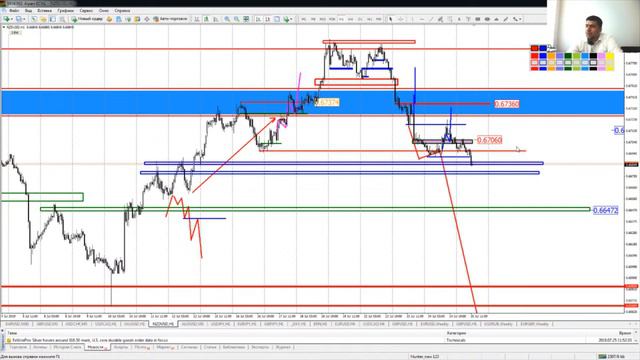Open the Вид menu
The width and height of the screenshot is (640, 360).
click(x=28, y=11)
